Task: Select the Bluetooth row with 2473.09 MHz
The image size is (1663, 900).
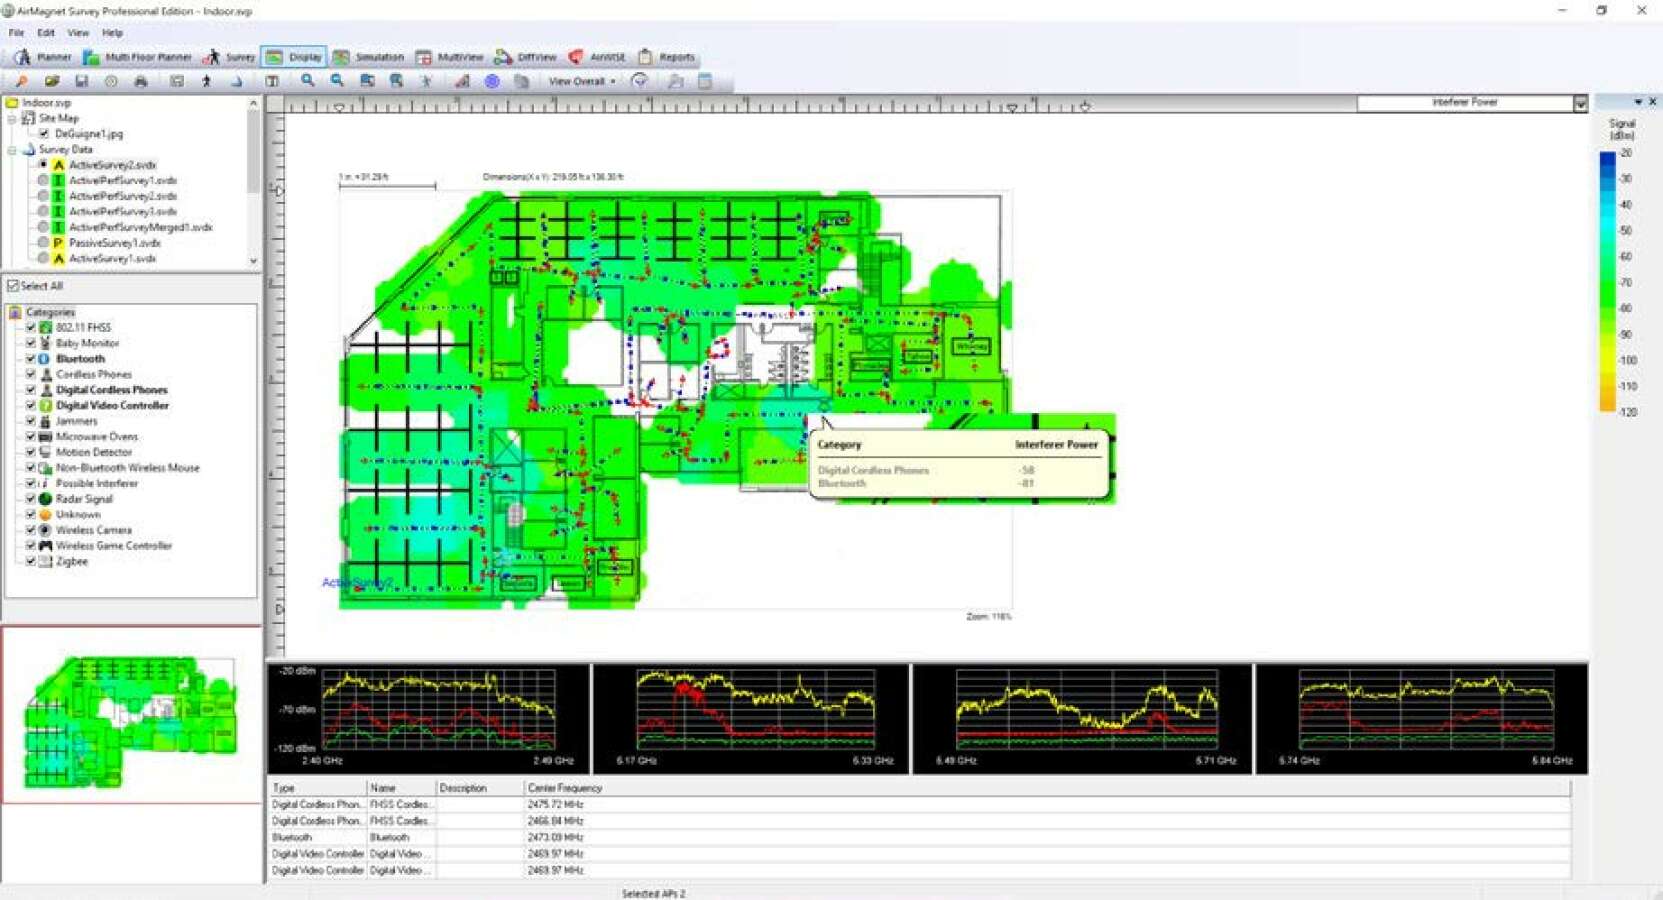Action: click(919, 838)
